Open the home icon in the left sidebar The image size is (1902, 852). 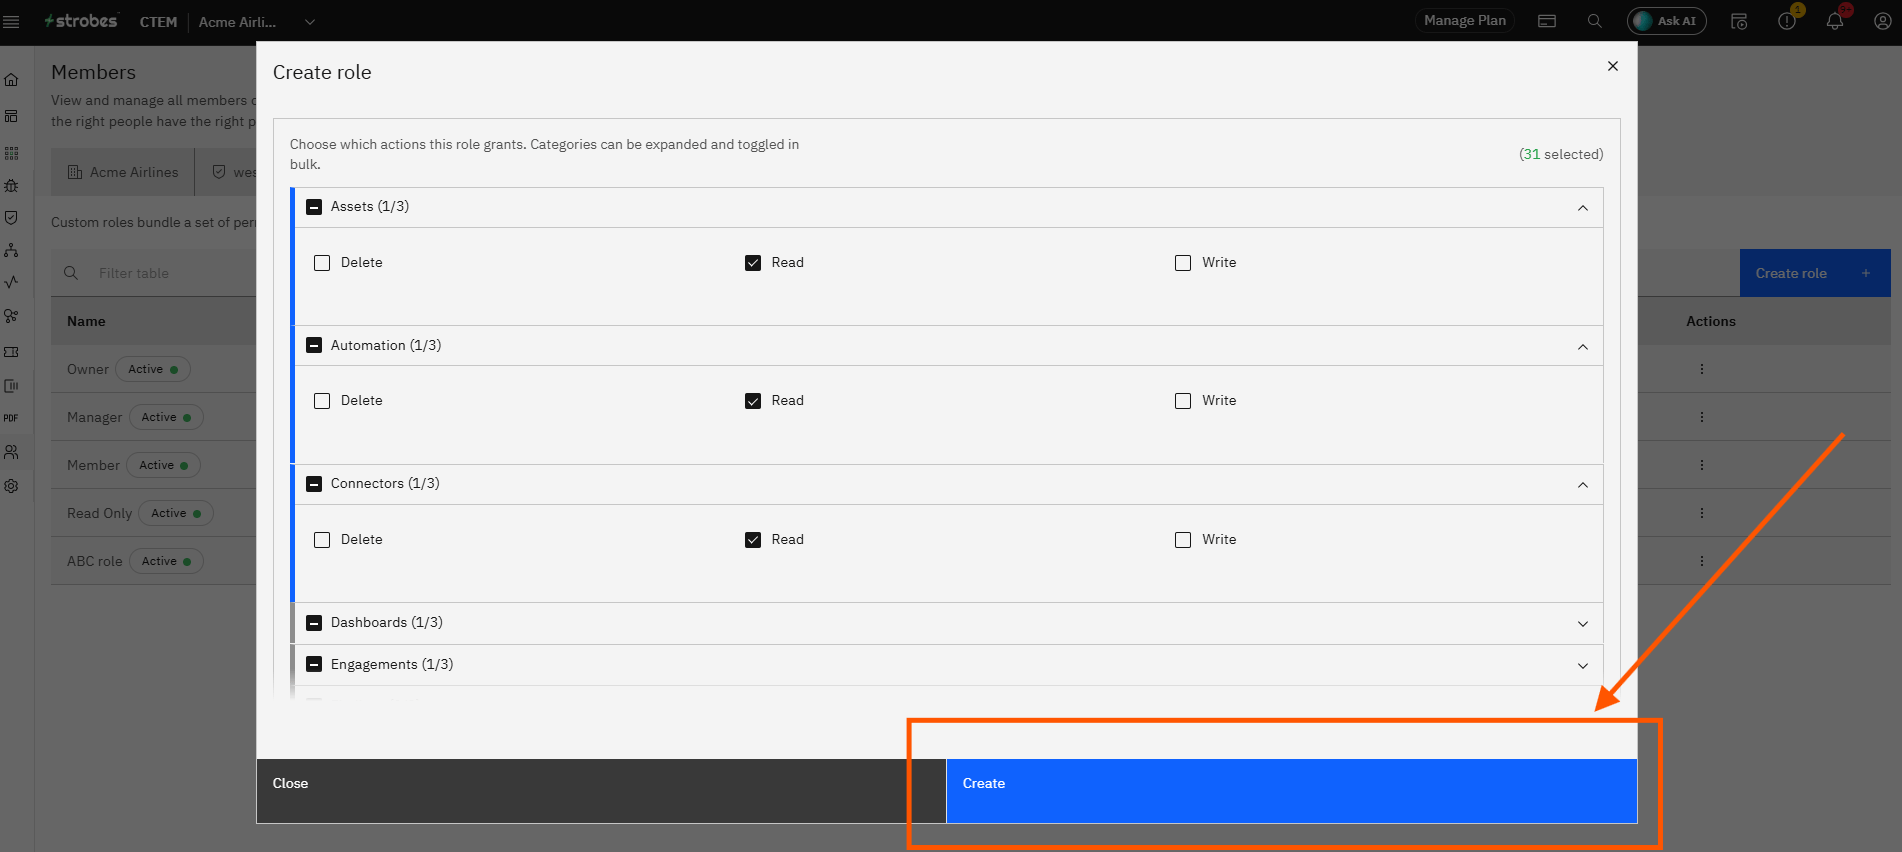pyautogui.click(x=12, y=80)
